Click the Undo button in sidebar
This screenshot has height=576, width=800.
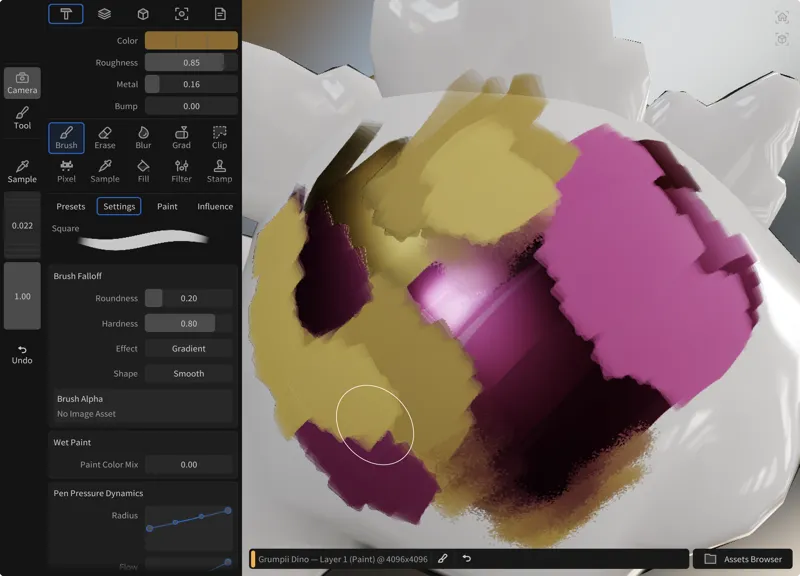[22, 354]
